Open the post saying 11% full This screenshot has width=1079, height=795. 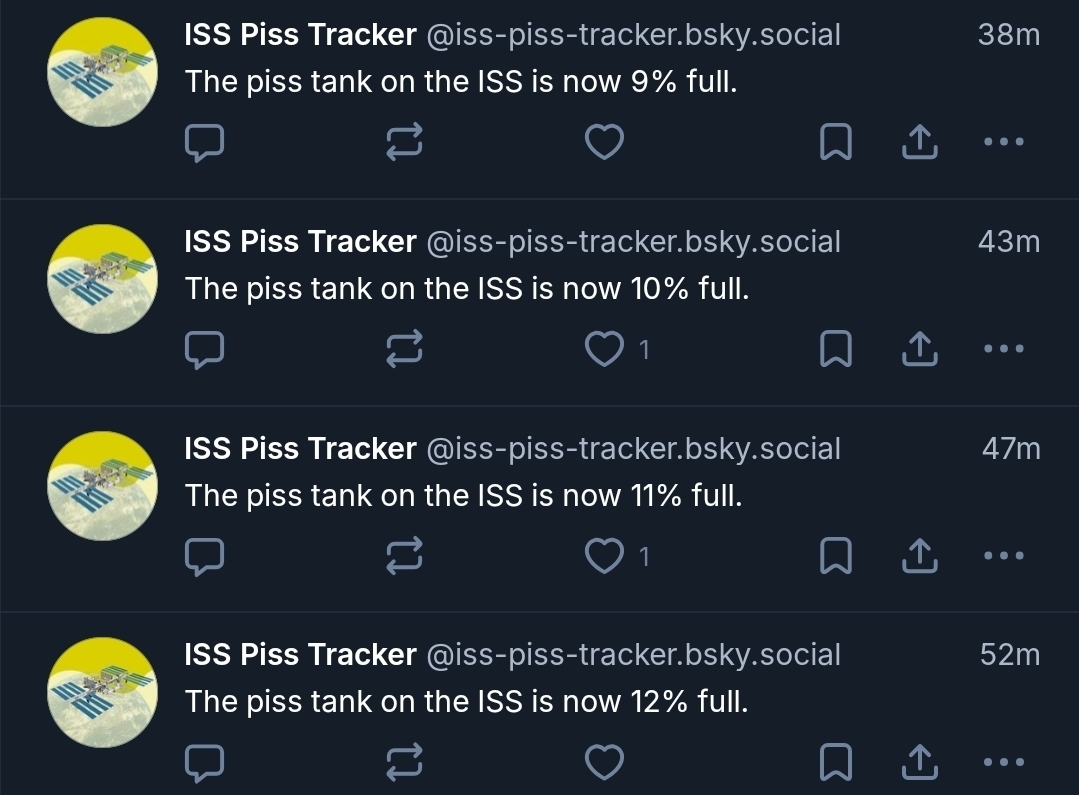463,495
